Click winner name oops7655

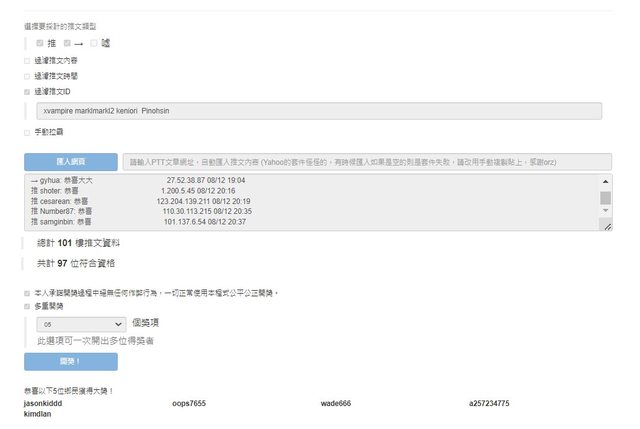pyautogui.click(x=189, y=403)
